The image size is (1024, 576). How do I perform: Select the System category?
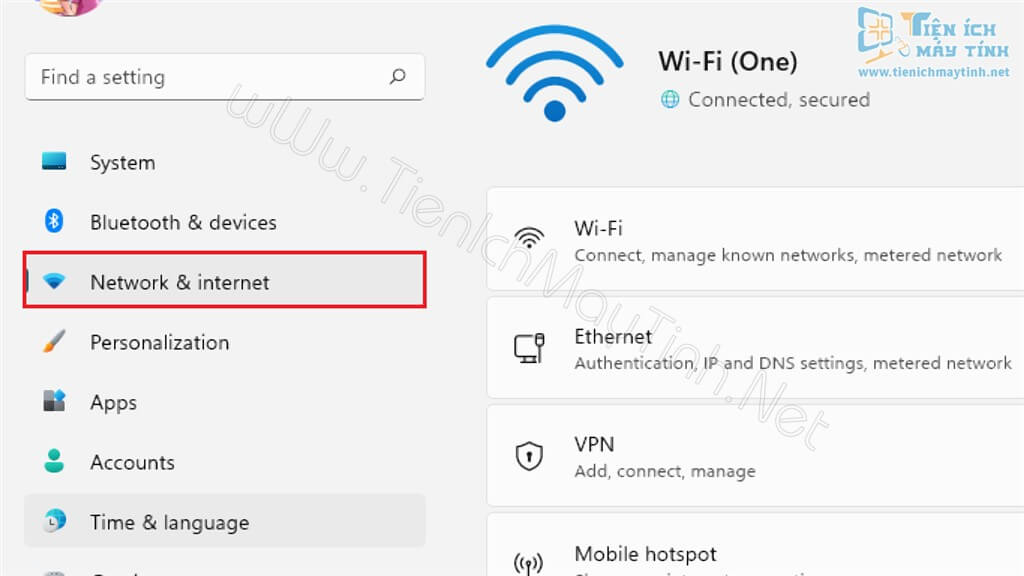click(122, 162)
